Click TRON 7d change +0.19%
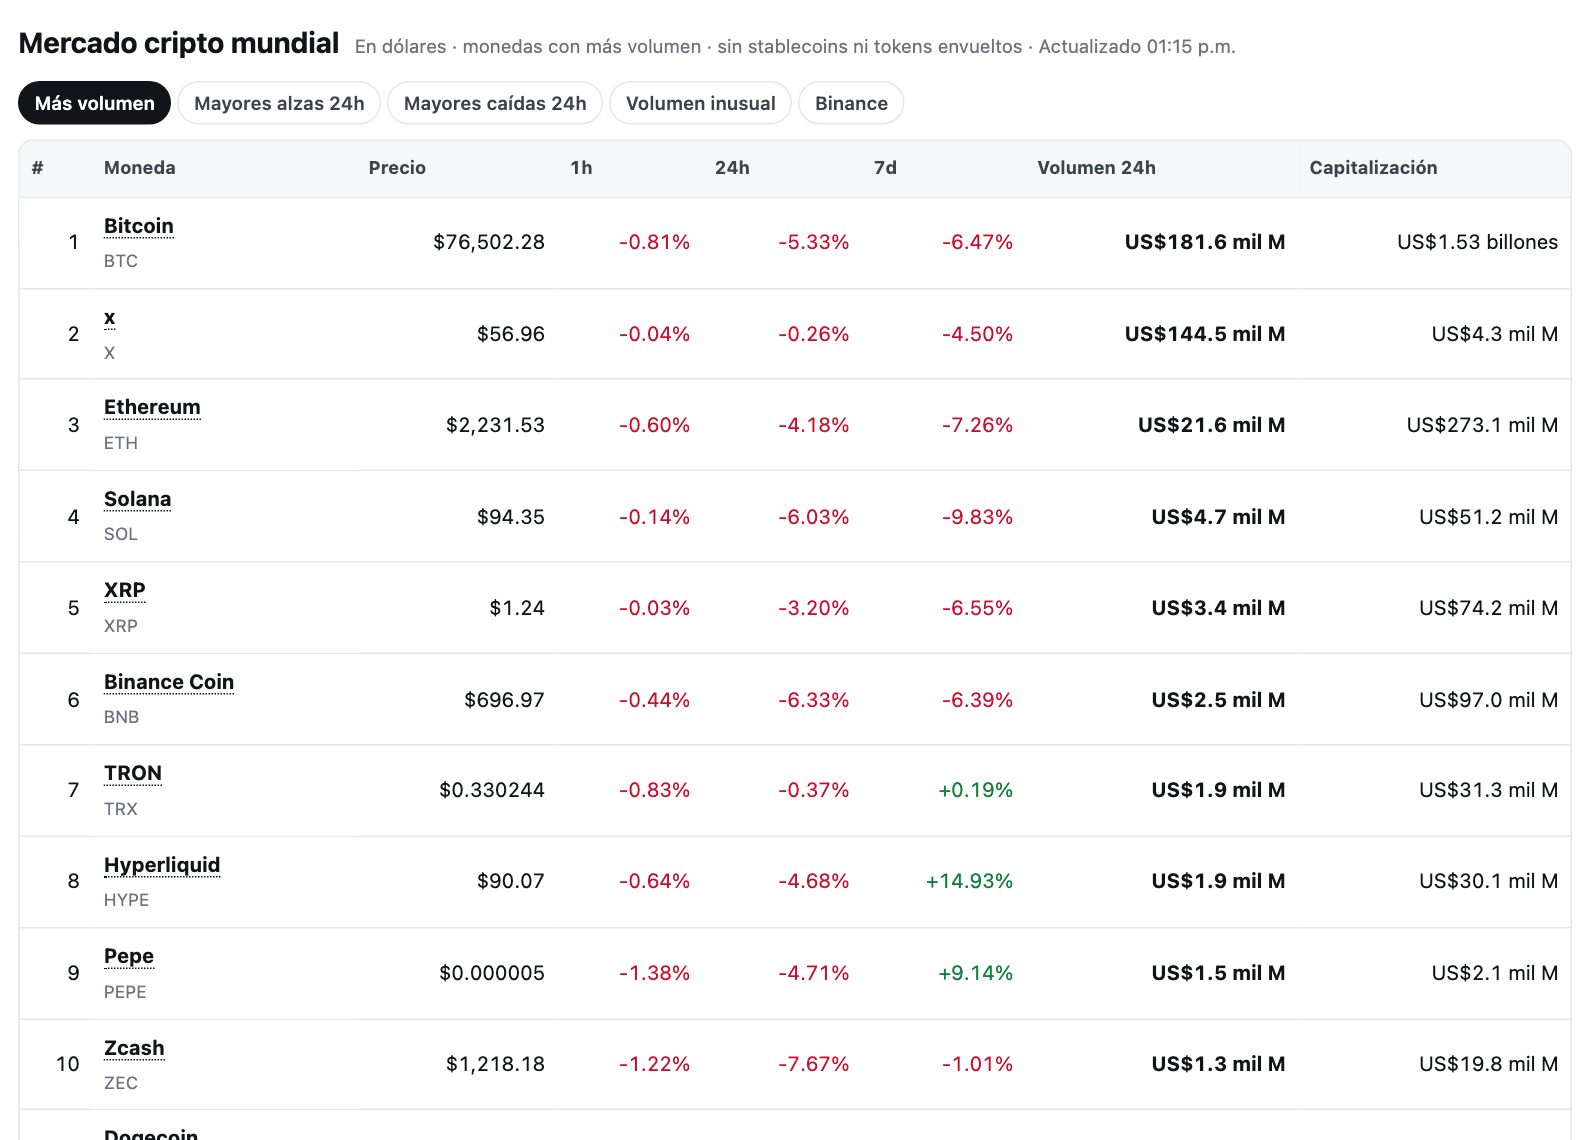Image resolution: width=1590 pixels, height=1140 pixels. pyautogui.click(x=975, y=790)
